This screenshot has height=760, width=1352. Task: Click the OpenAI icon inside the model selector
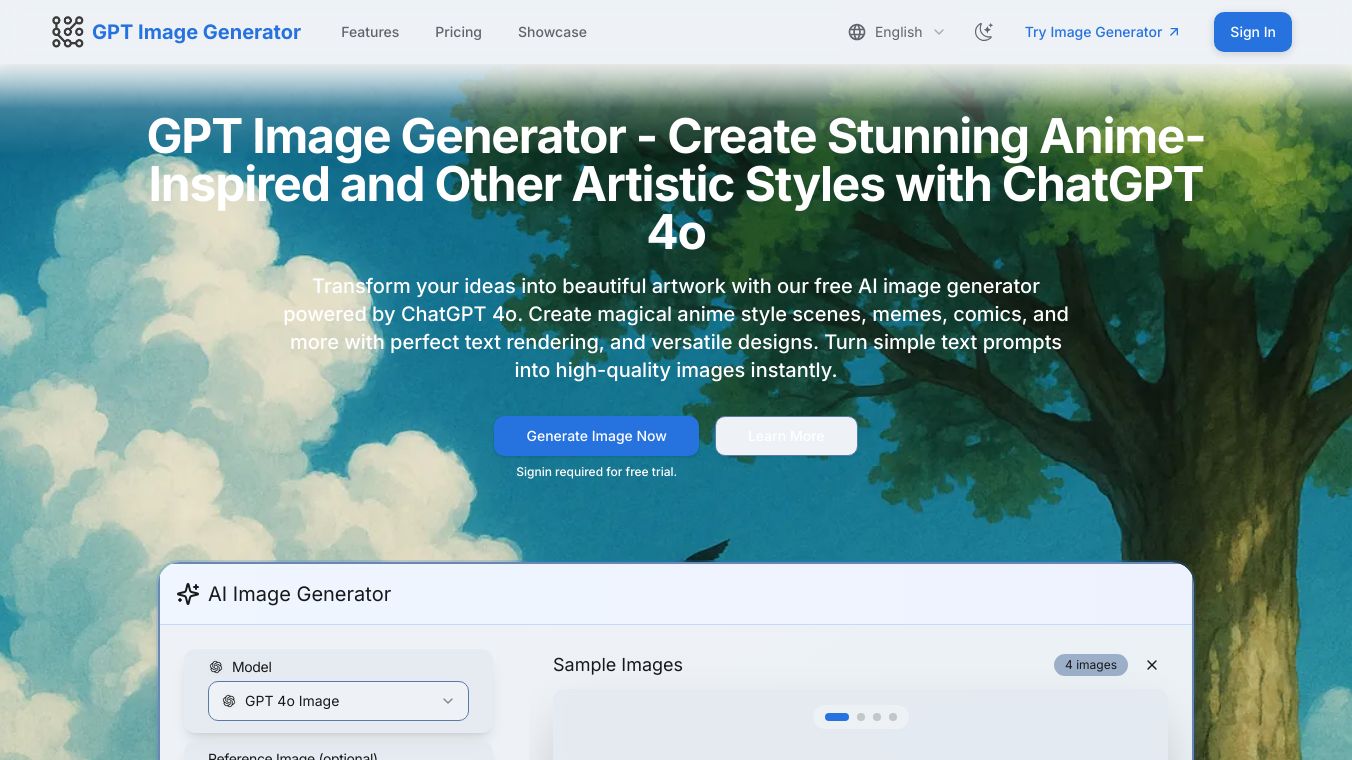(x=227, y=701)
